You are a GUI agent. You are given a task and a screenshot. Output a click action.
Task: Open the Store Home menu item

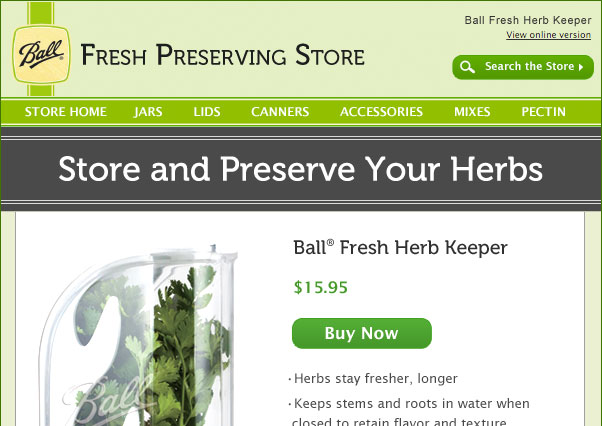click(x=66, y=112)
